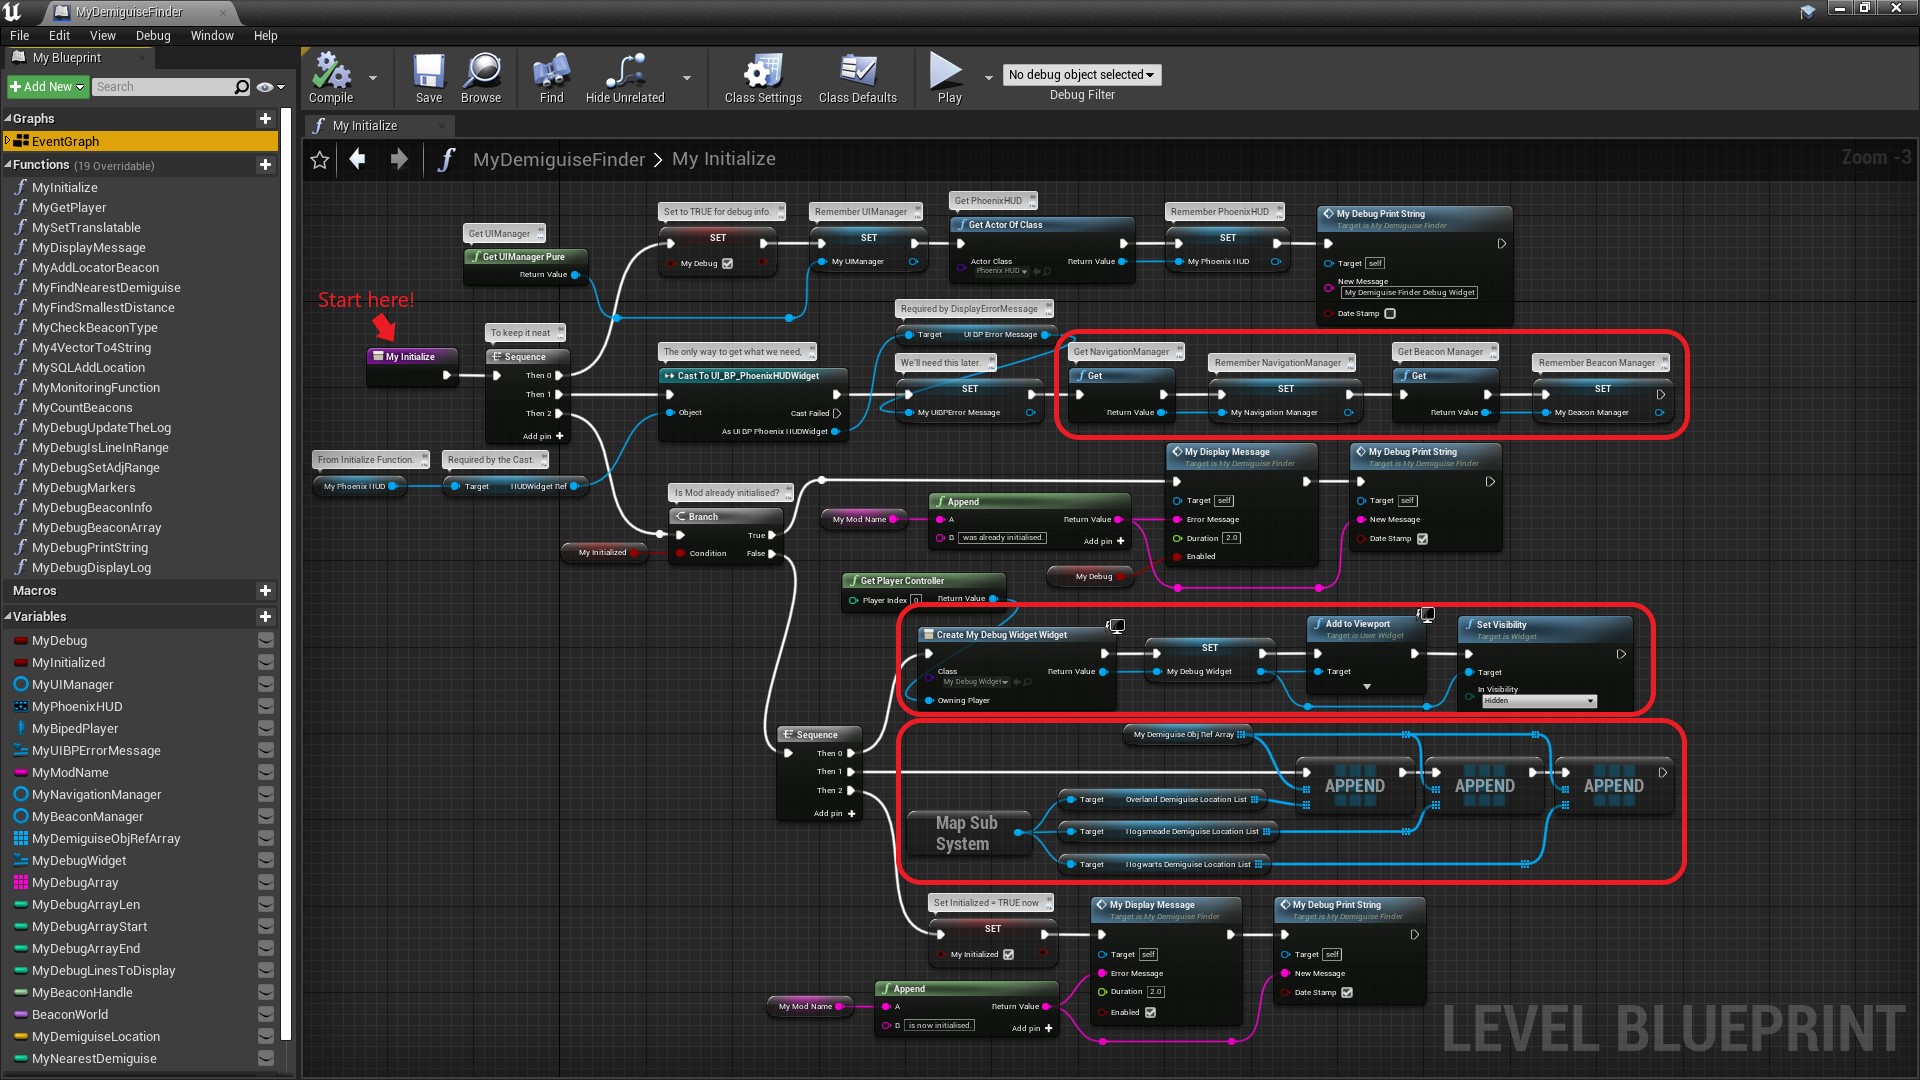
Task: Open Browse in the toolbar
Action: click(x=481, y=78)
